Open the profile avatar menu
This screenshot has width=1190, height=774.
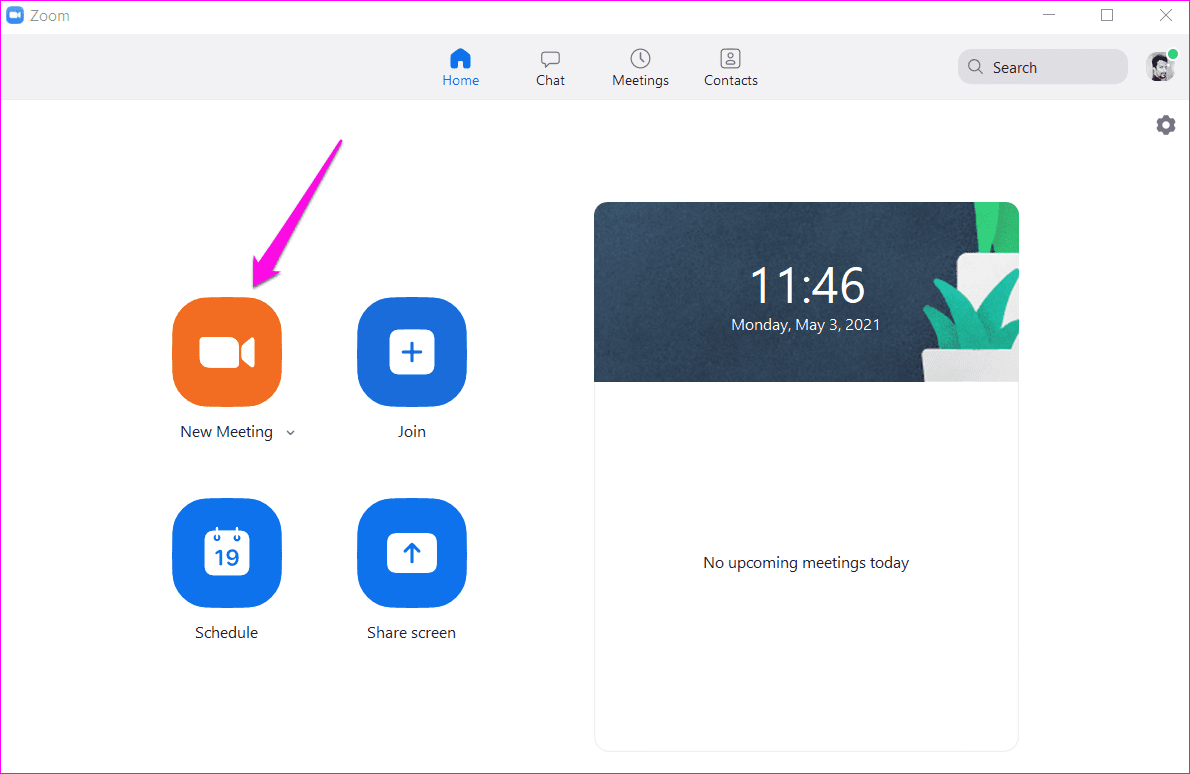pyautogui.click(x=1161, y=67)
